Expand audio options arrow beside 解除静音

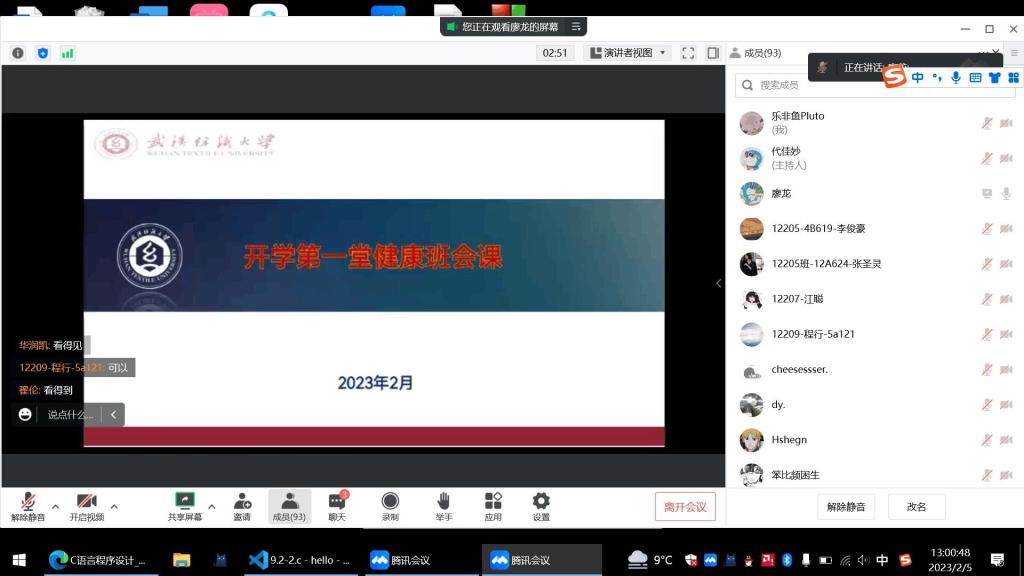pyautogui.click(x=55, y=506)
